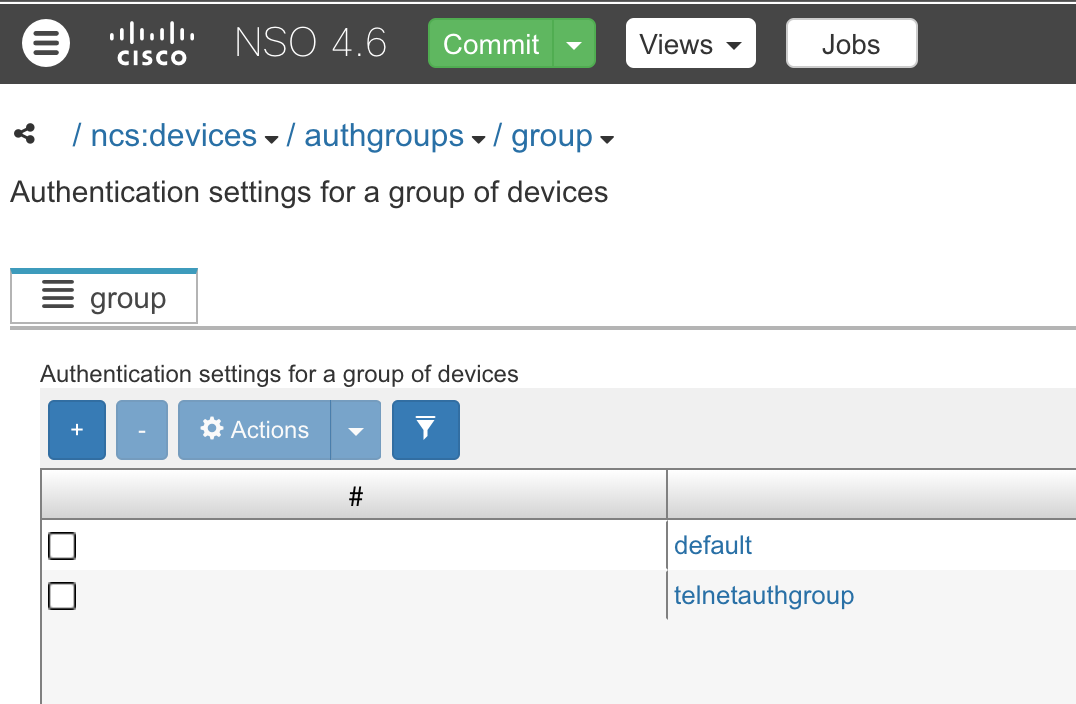Open the Views dropdown
1076x704 pixels.
[690, 45]
